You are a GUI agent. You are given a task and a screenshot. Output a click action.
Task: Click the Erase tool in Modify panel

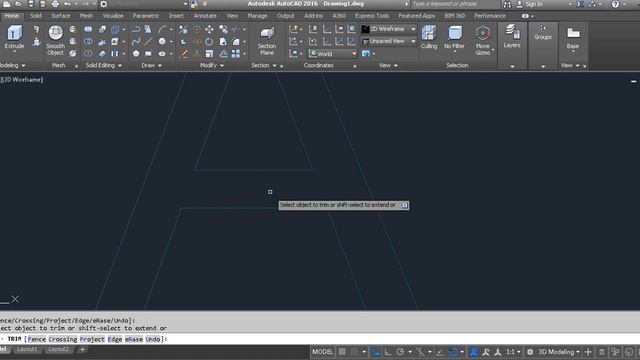[x=184, y=53]
